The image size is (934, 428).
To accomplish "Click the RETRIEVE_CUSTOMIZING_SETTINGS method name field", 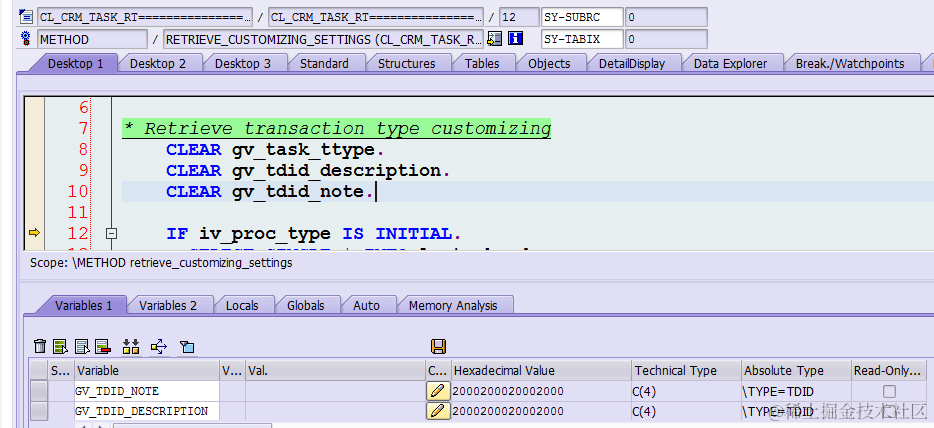I will (x=323, y=39).
